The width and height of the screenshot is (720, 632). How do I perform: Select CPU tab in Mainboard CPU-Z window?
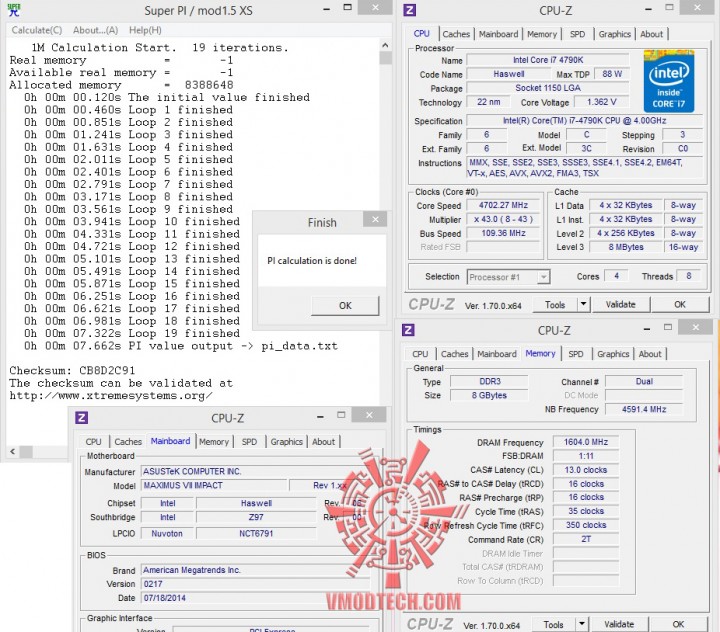point(93,442)
